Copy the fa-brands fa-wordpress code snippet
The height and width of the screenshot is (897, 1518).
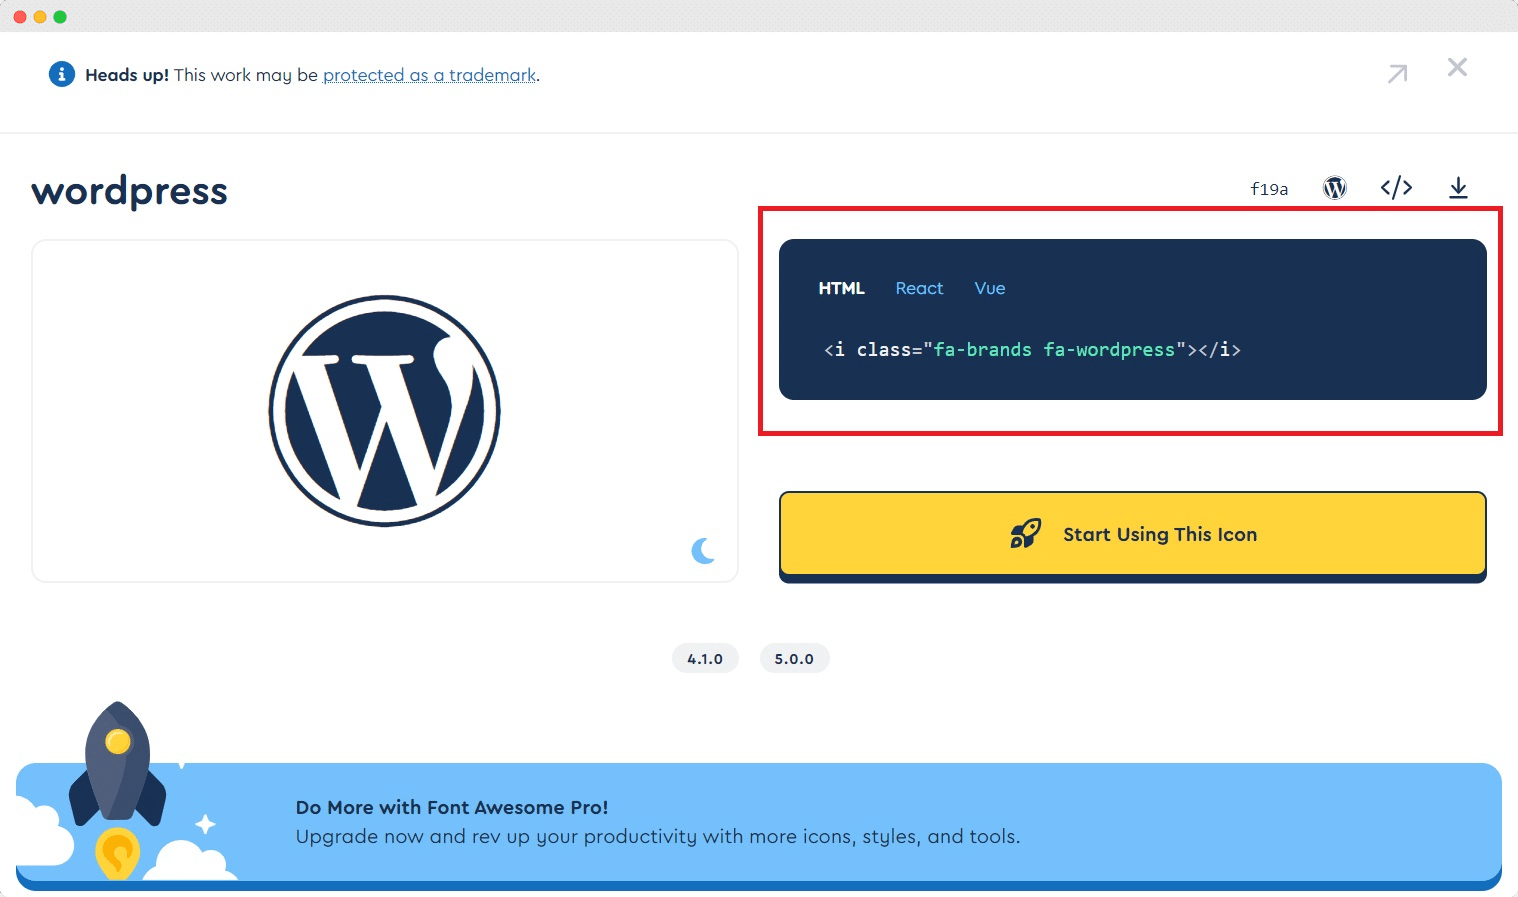(1032, 350)
